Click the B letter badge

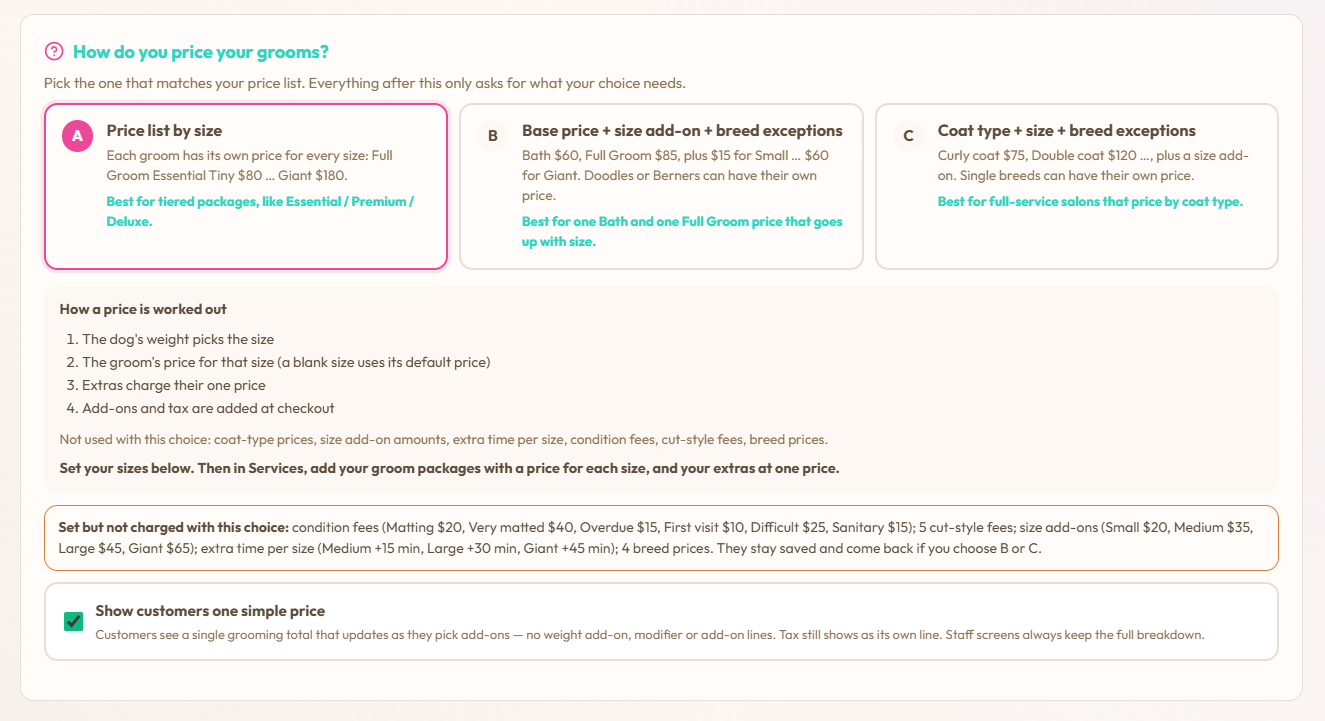pyautogui.click(x=493, y=136)
